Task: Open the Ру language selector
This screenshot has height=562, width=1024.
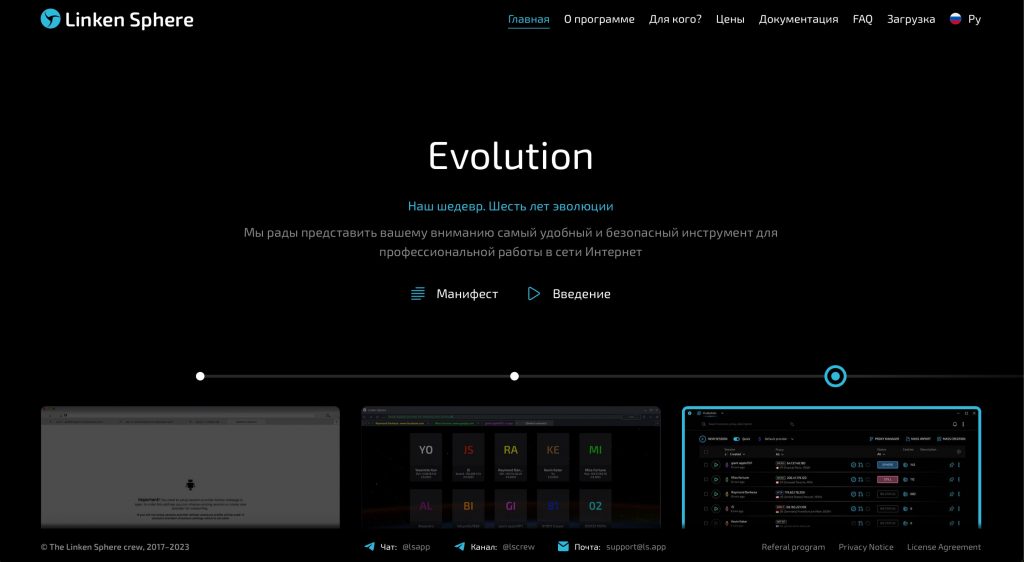Action: 974,20
